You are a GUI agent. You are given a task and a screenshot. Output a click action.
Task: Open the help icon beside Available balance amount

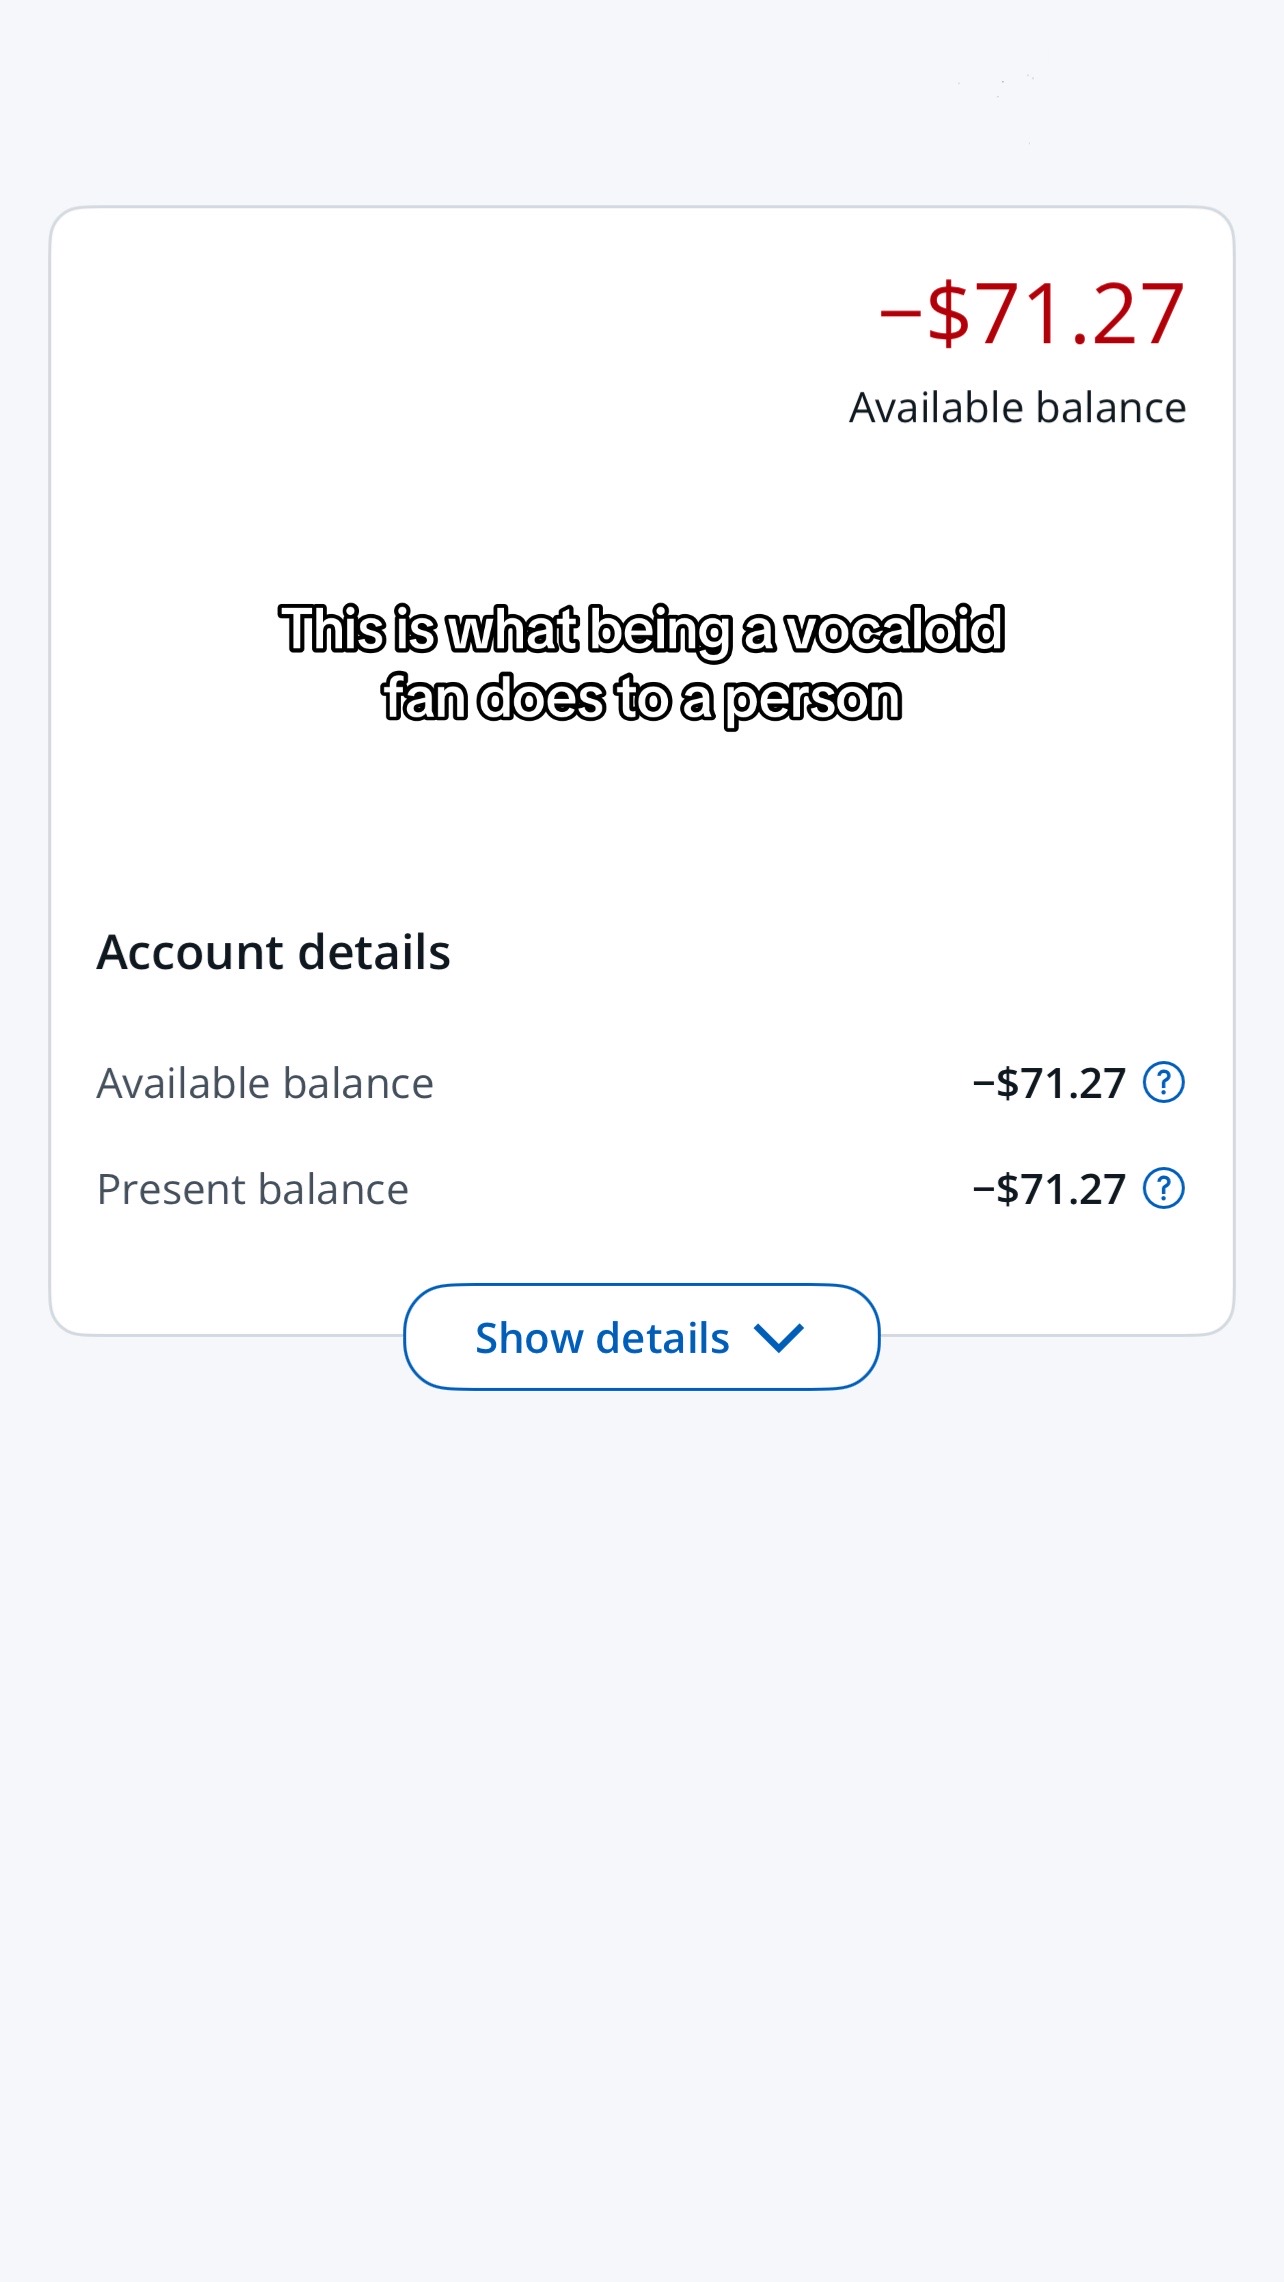pos(1164,1082)
